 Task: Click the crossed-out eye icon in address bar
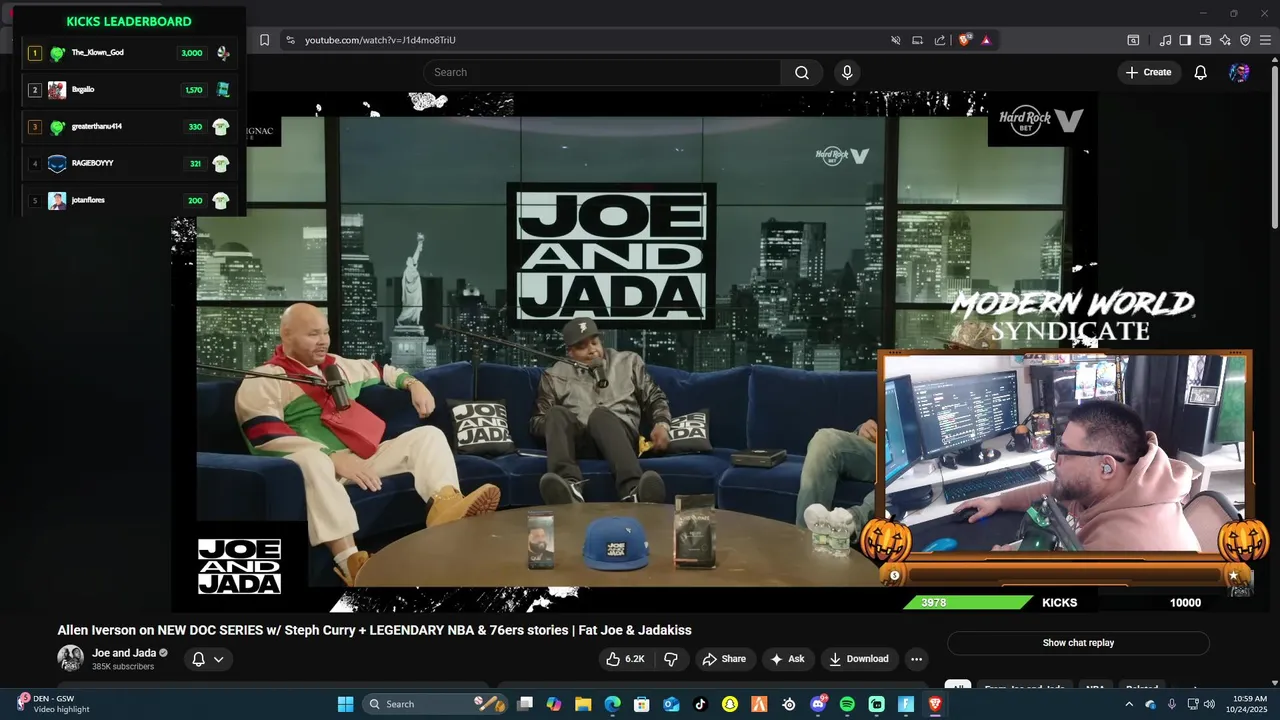(x=896, y=40)
